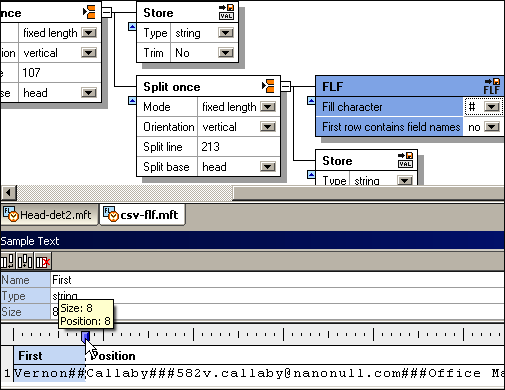The image size is (505, 390).
Task: Open the First row contains field names dropdown
Action: (492, 127)
